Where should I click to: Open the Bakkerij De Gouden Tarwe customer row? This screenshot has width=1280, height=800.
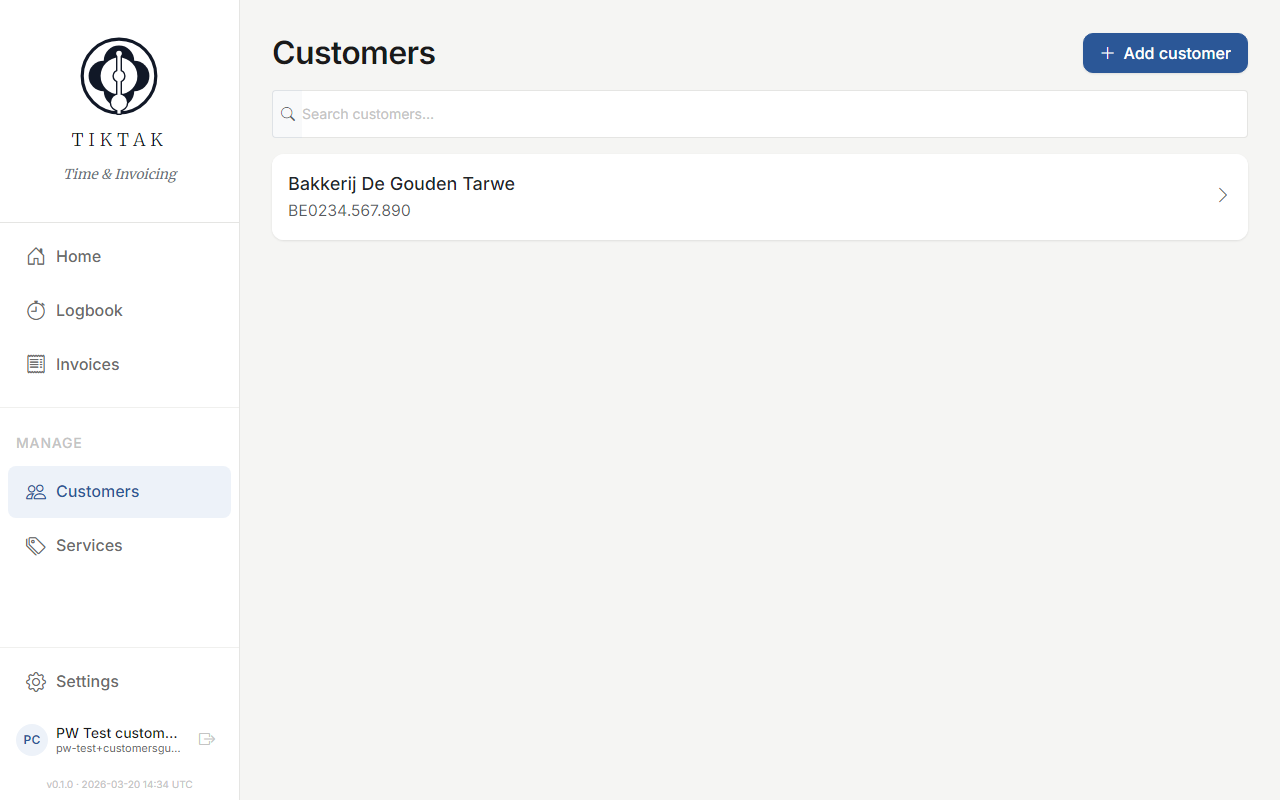click(x=700, y=196)
